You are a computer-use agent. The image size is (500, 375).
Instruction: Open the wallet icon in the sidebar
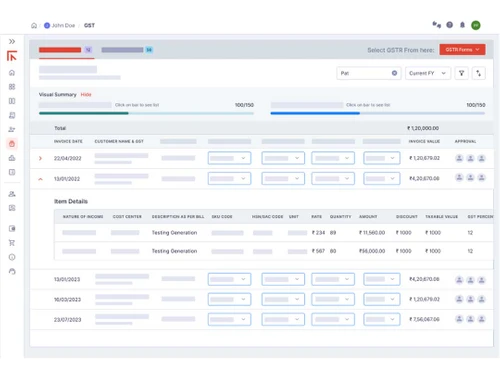pos(12,228)
